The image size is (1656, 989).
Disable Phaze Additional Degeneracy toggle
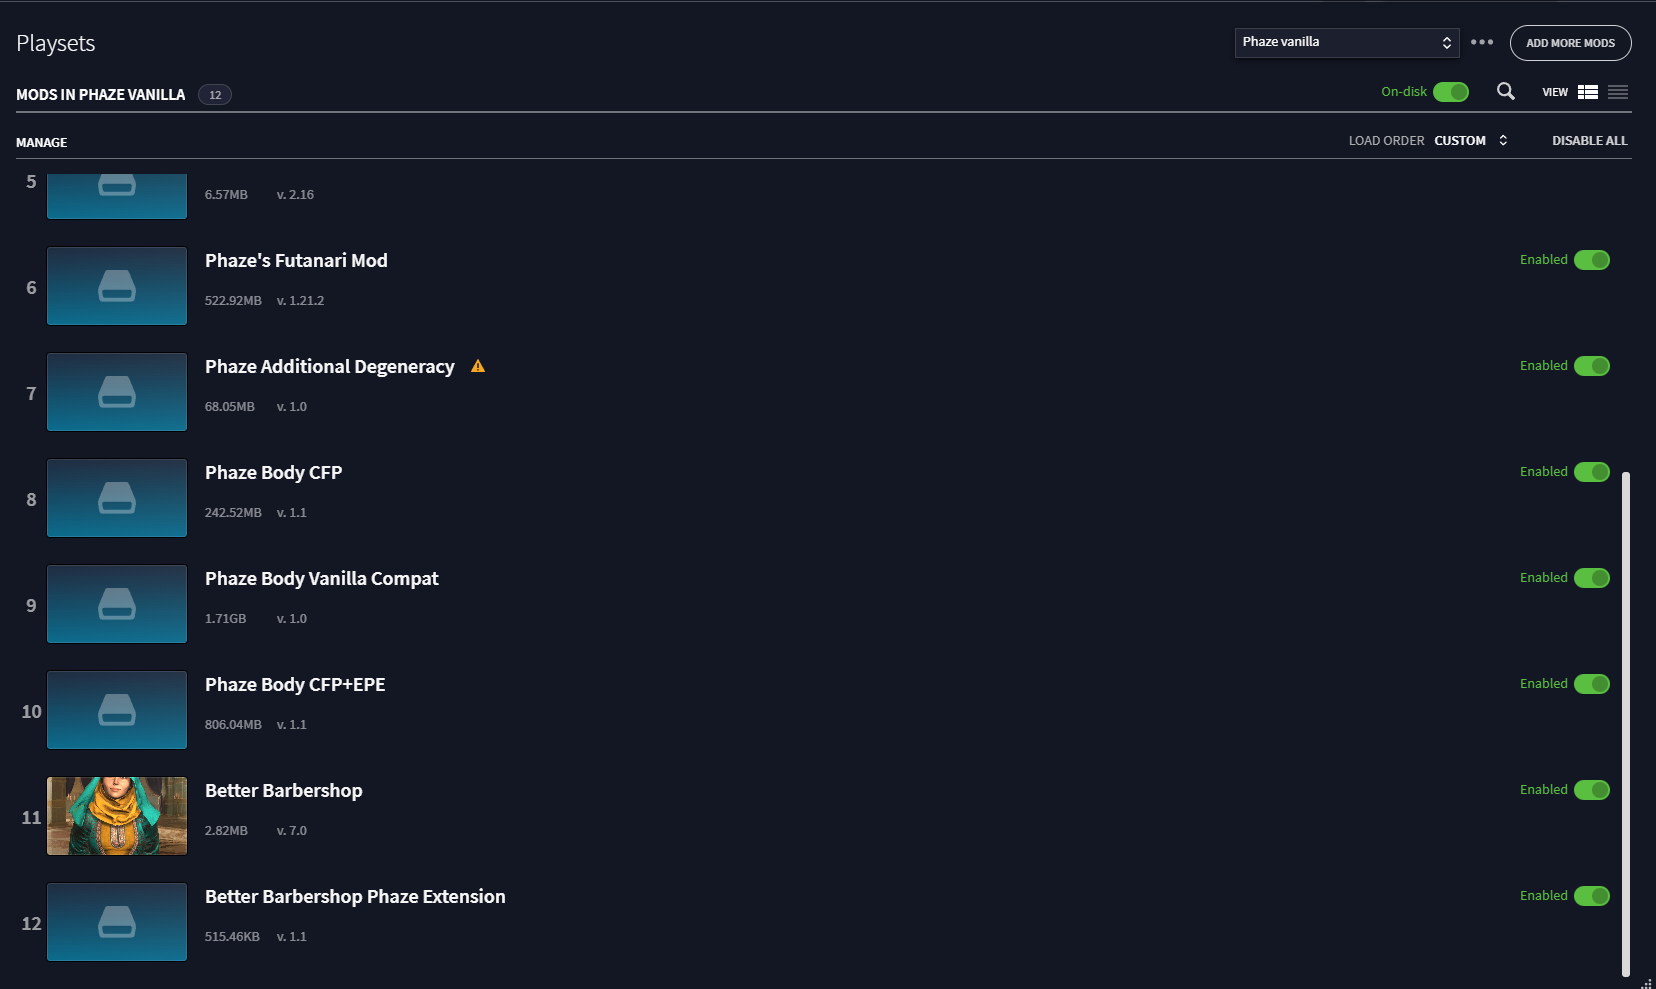click(1592, 366)
